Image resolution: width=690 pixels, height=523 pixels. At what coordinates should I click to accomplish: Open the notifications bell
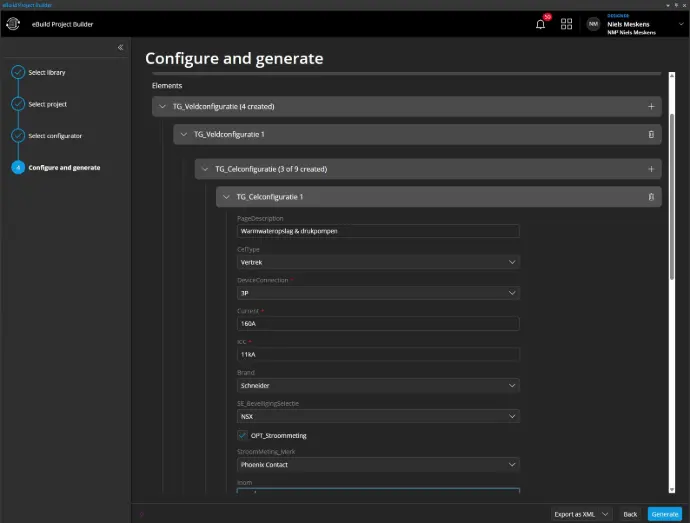540,24
